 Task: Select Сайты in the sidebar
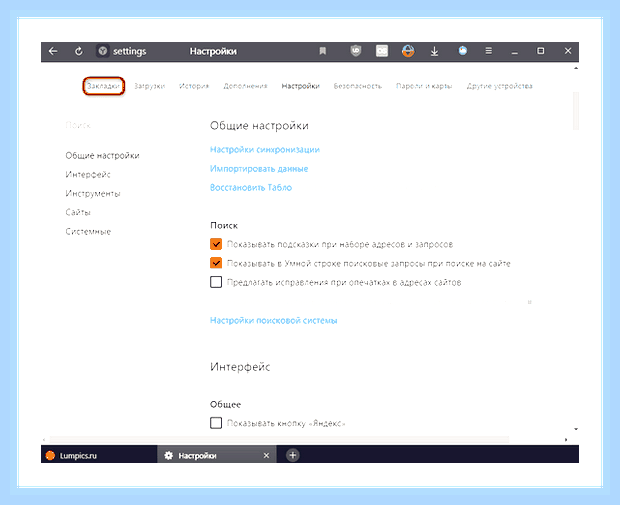(78, 212)
